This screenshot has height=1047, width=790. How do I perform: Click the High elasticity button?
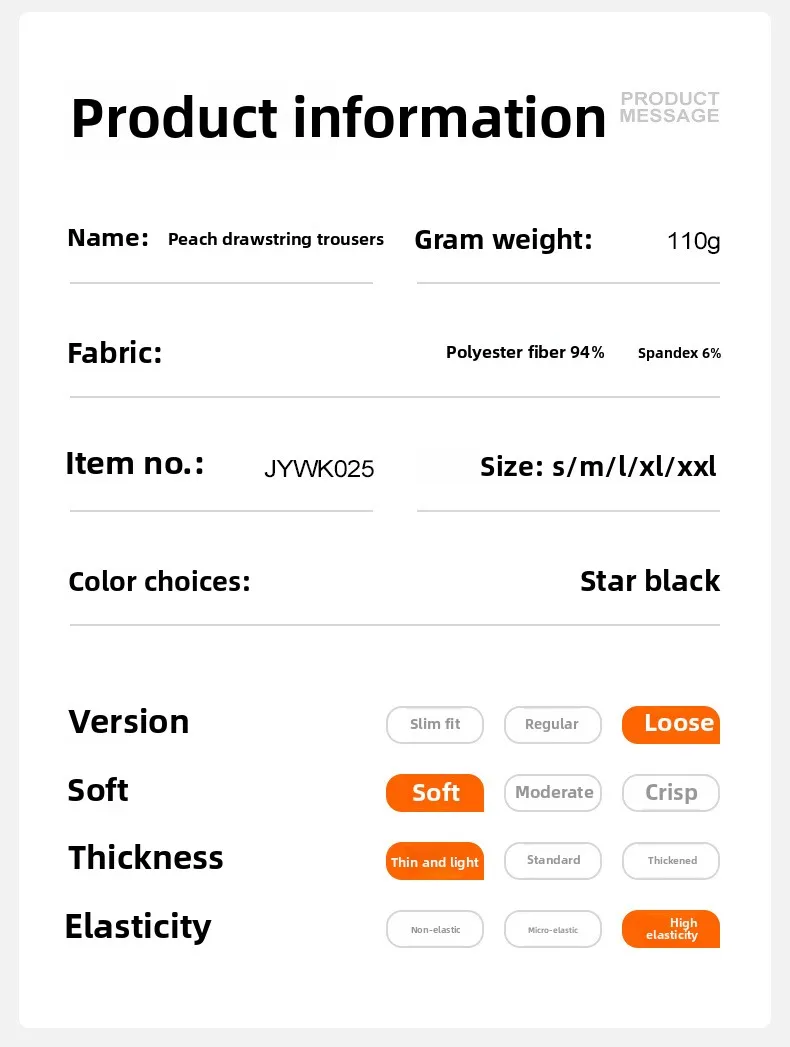click(x=671, y=929)
